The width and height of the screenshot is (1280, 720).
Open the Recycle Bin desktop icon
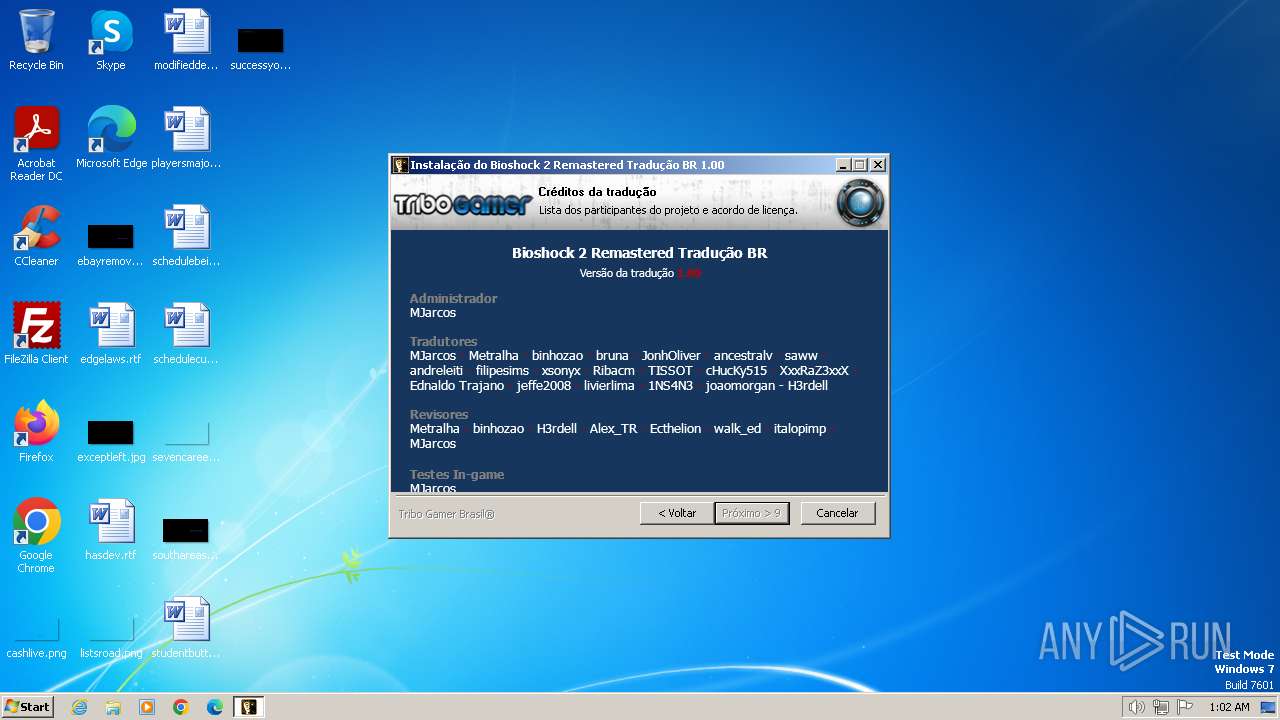[36, 40]
